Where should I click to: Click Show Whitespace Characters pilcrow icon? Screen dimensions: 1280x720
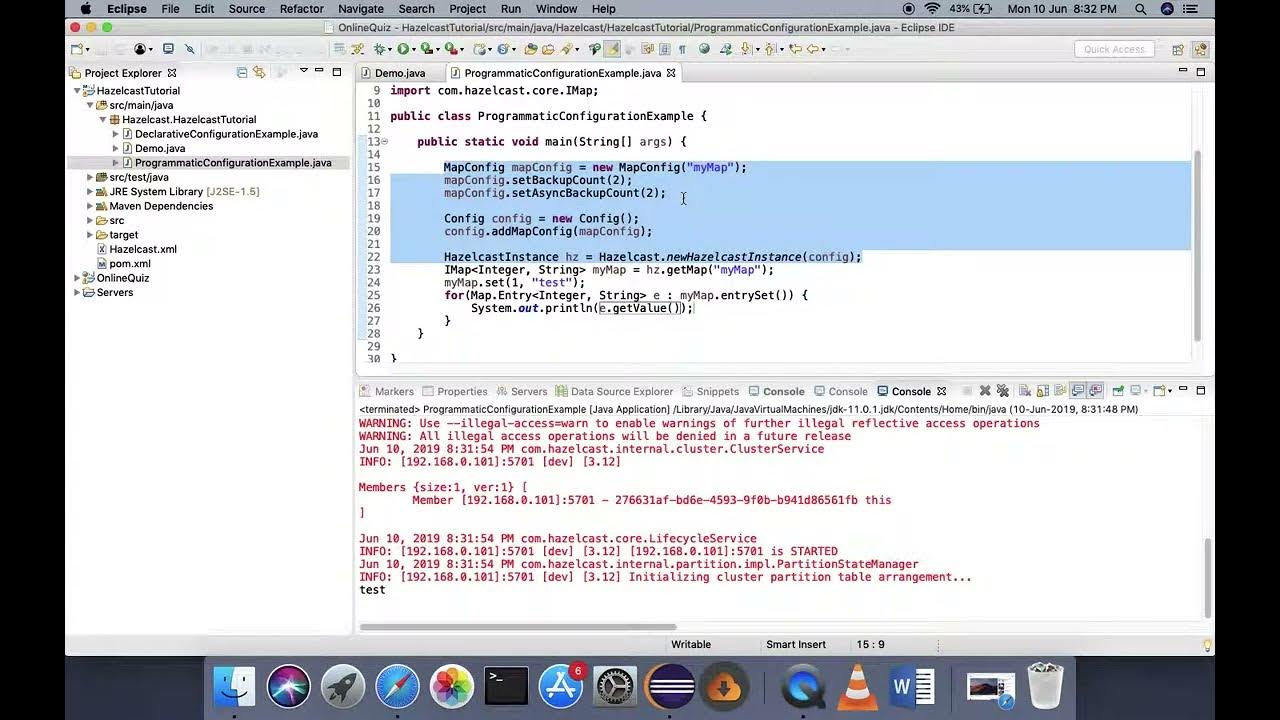pyautogui.click(x=682, y=49)
